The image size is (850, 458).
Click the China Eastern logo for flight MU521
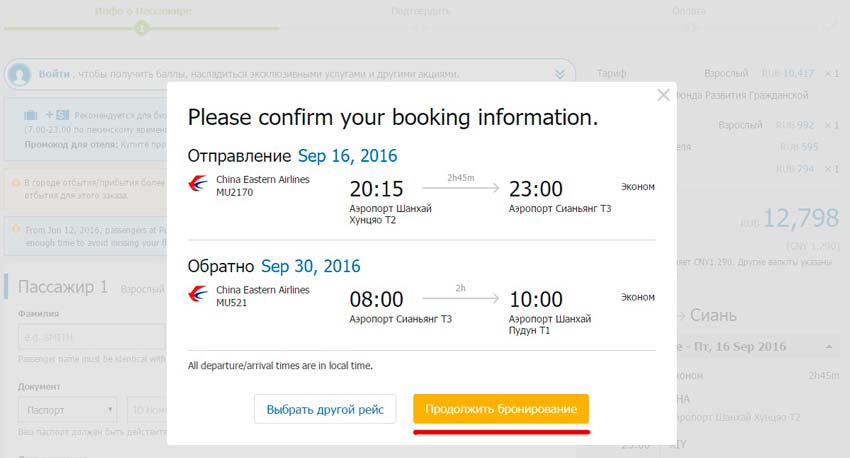pos(198,295)
